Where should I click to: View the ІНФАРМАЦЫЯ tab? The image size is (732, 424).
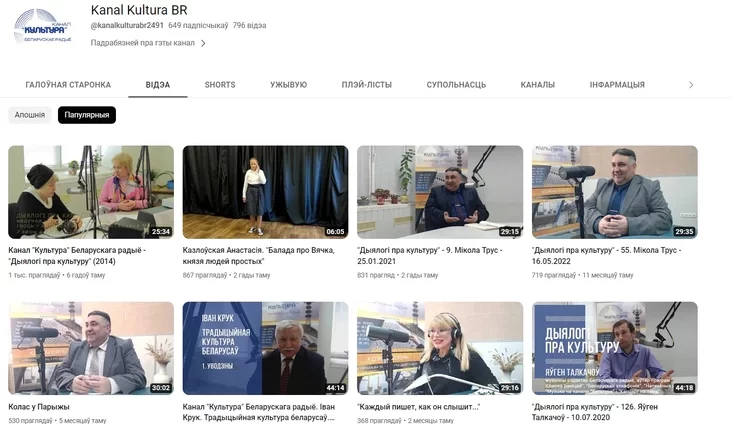point(617,85)
